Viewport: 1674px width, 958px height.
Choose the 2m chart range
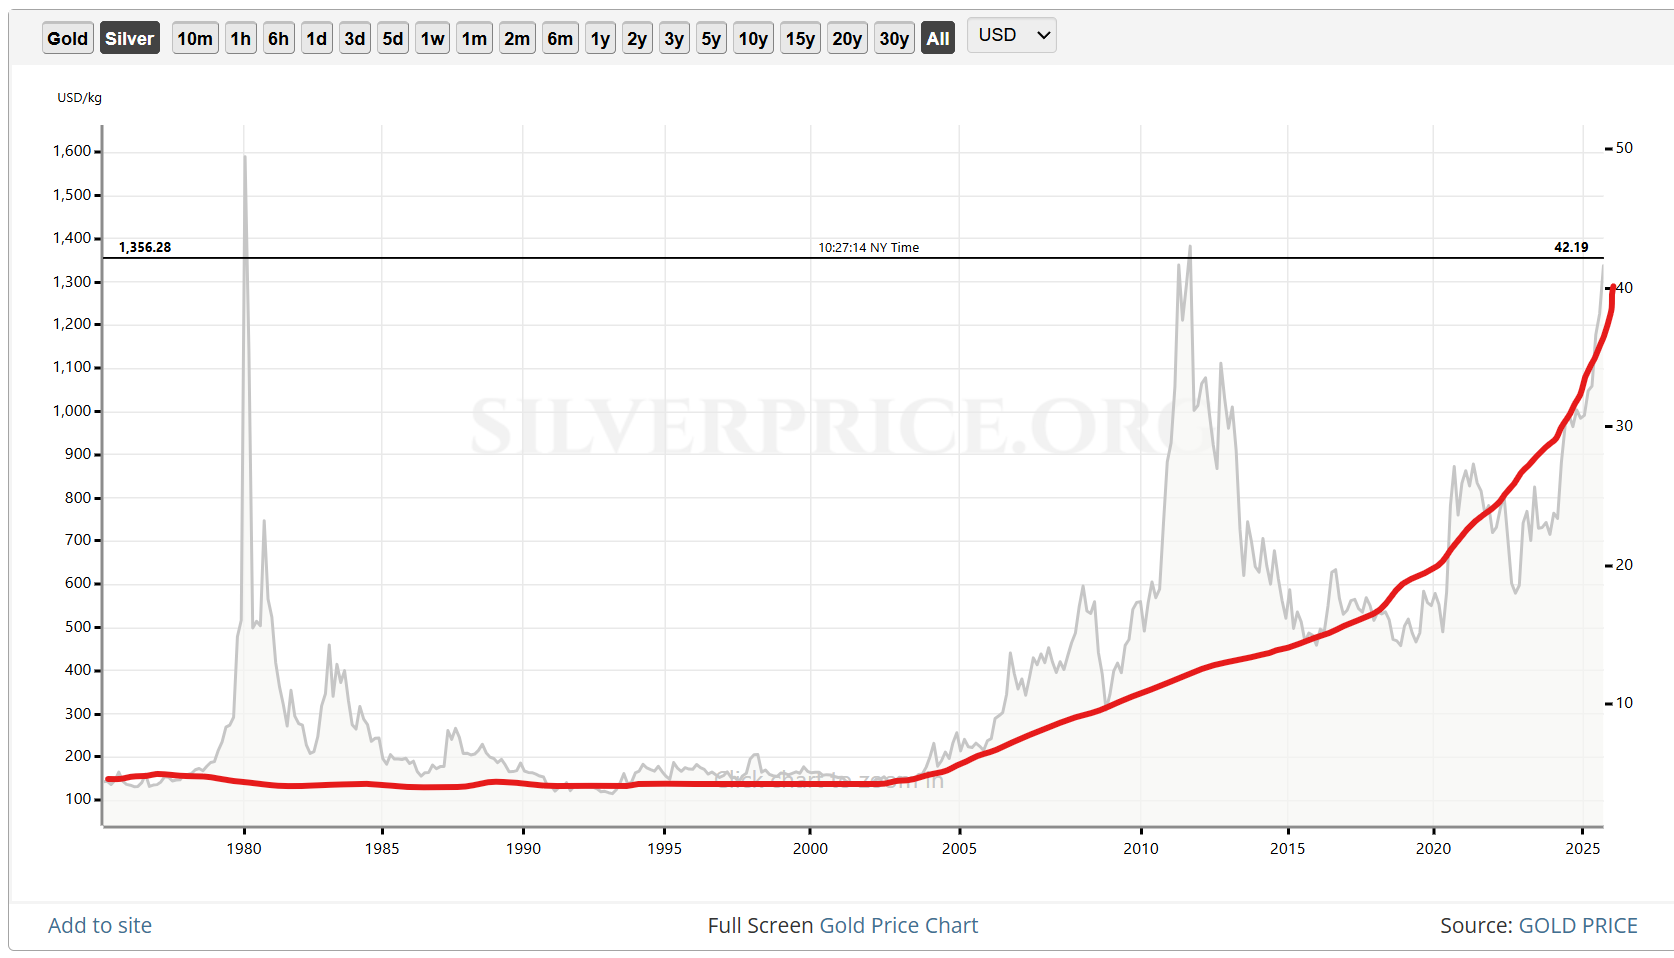517,38
